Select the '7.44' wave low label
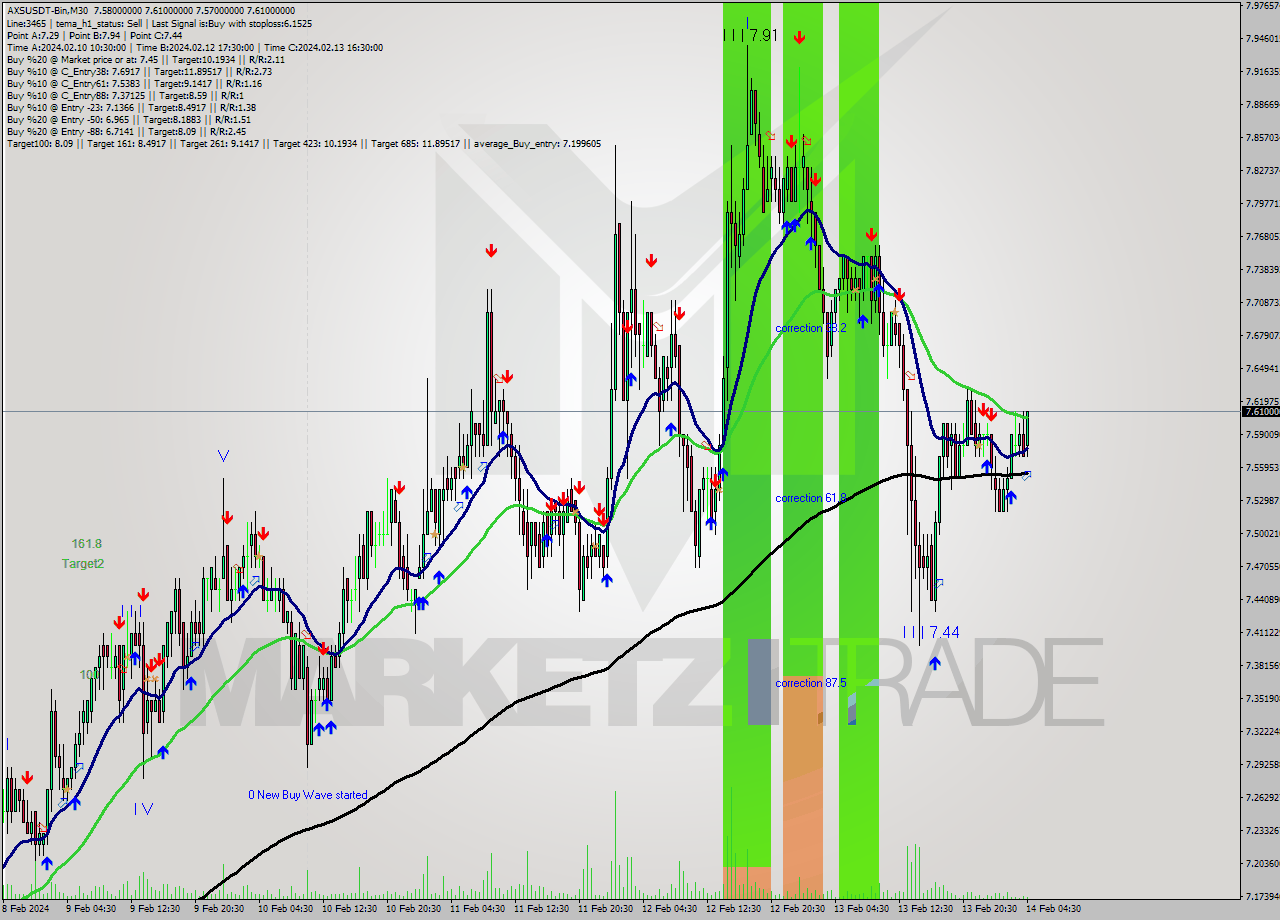Screen dimensions: 1280x920 (x=944, y=632)
